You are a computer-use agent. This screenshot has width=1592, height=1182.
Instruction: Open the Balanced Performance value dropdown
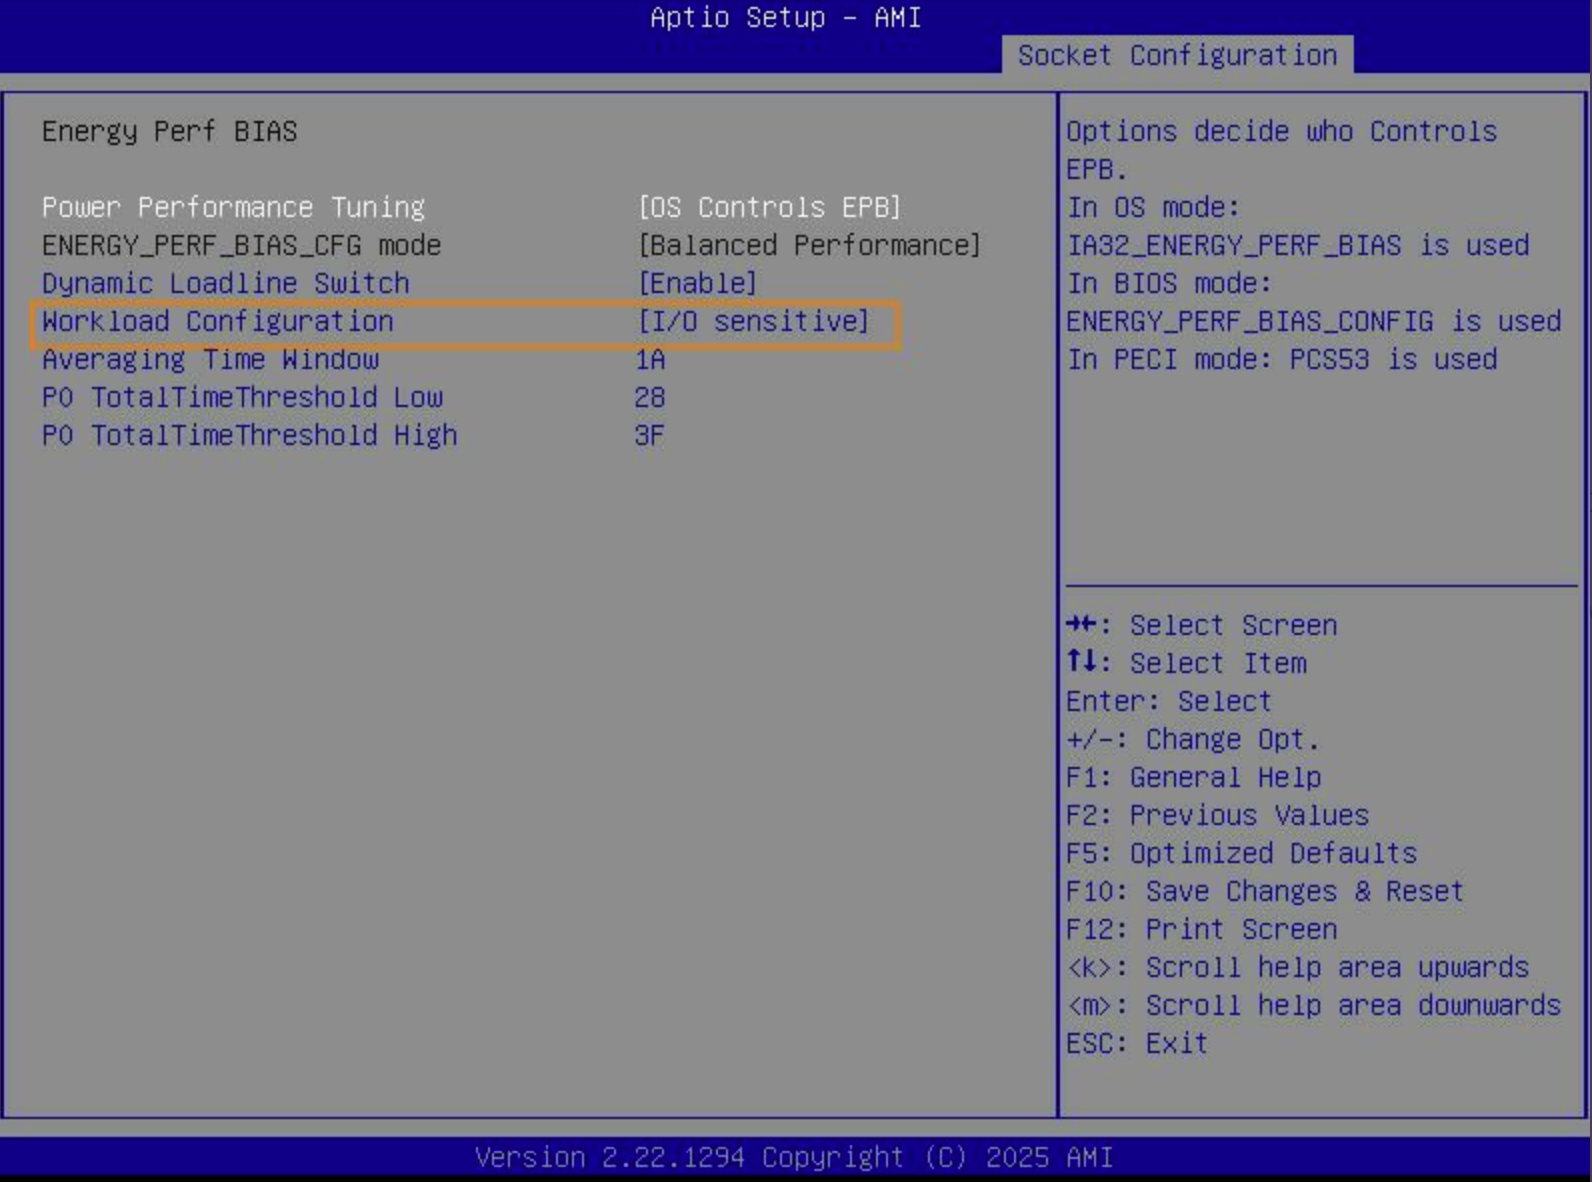pos(809,245)
